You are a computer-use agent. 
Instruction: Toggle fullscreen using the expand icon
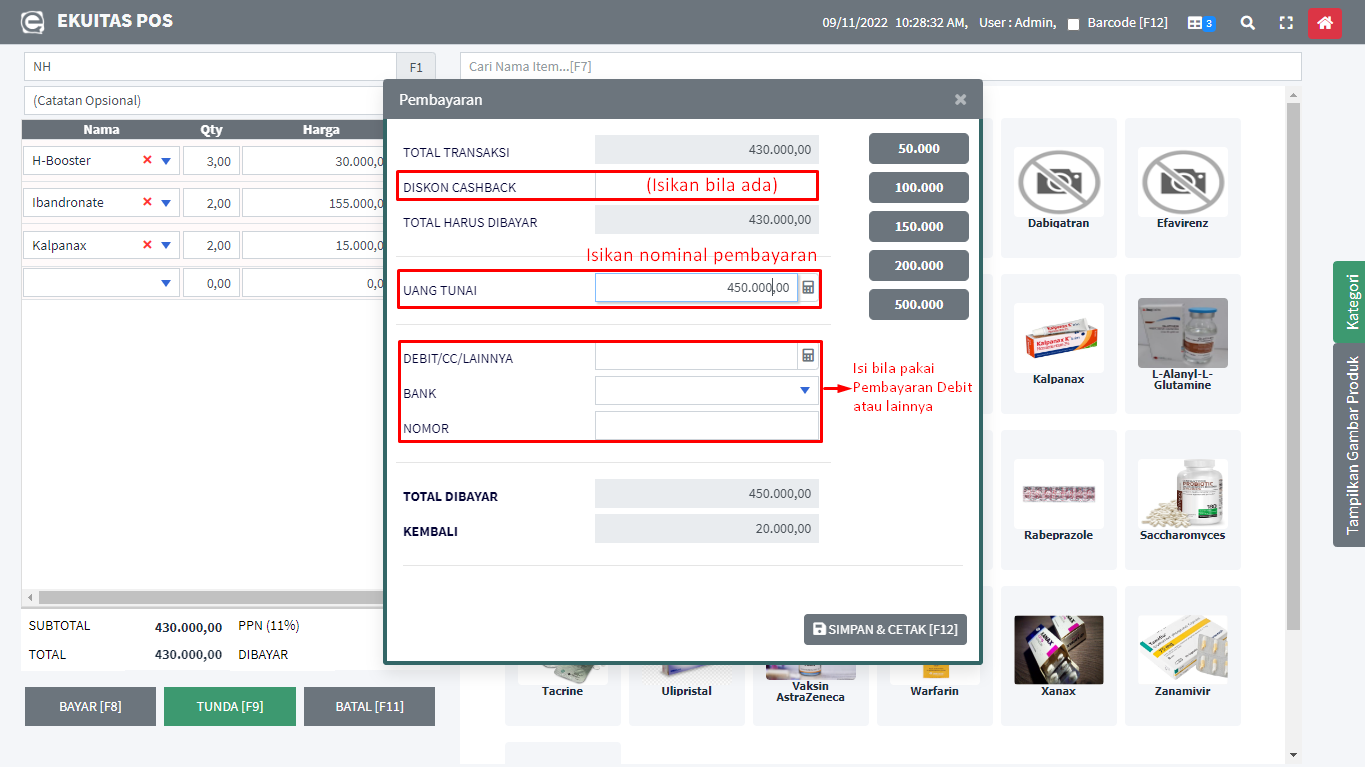click(1286, 23)
